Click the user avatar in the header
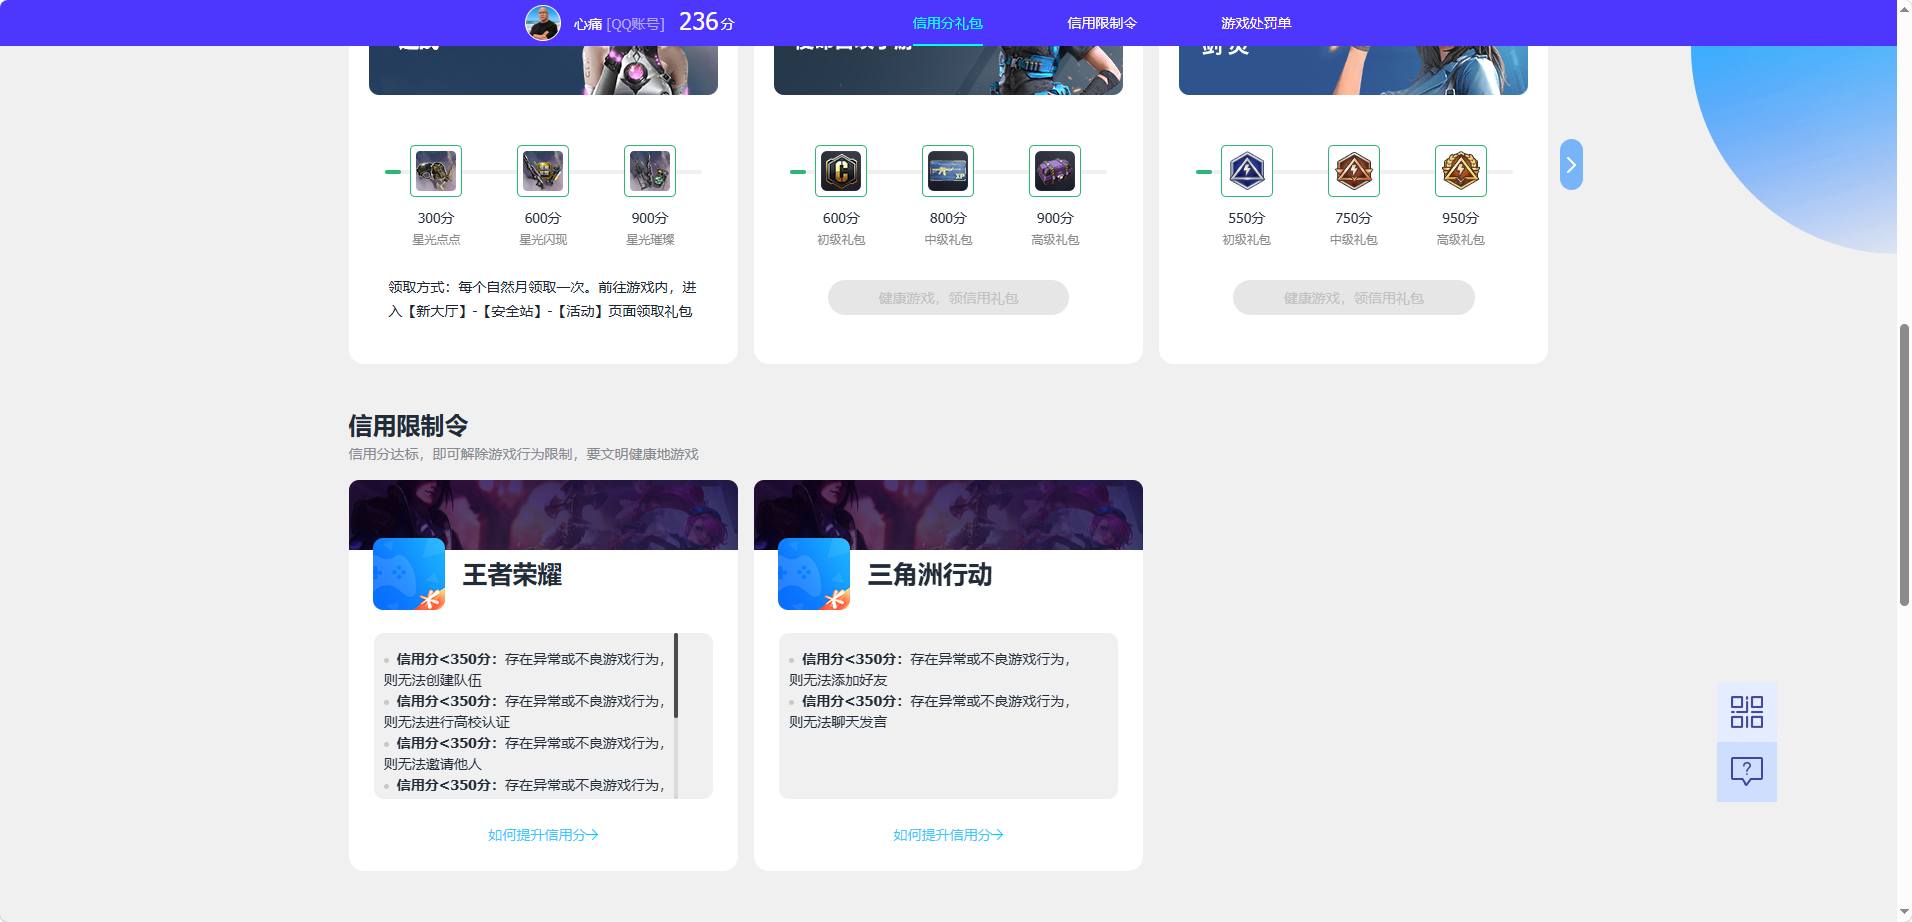Screen dimensions: 1912x922 pos(543,22)
